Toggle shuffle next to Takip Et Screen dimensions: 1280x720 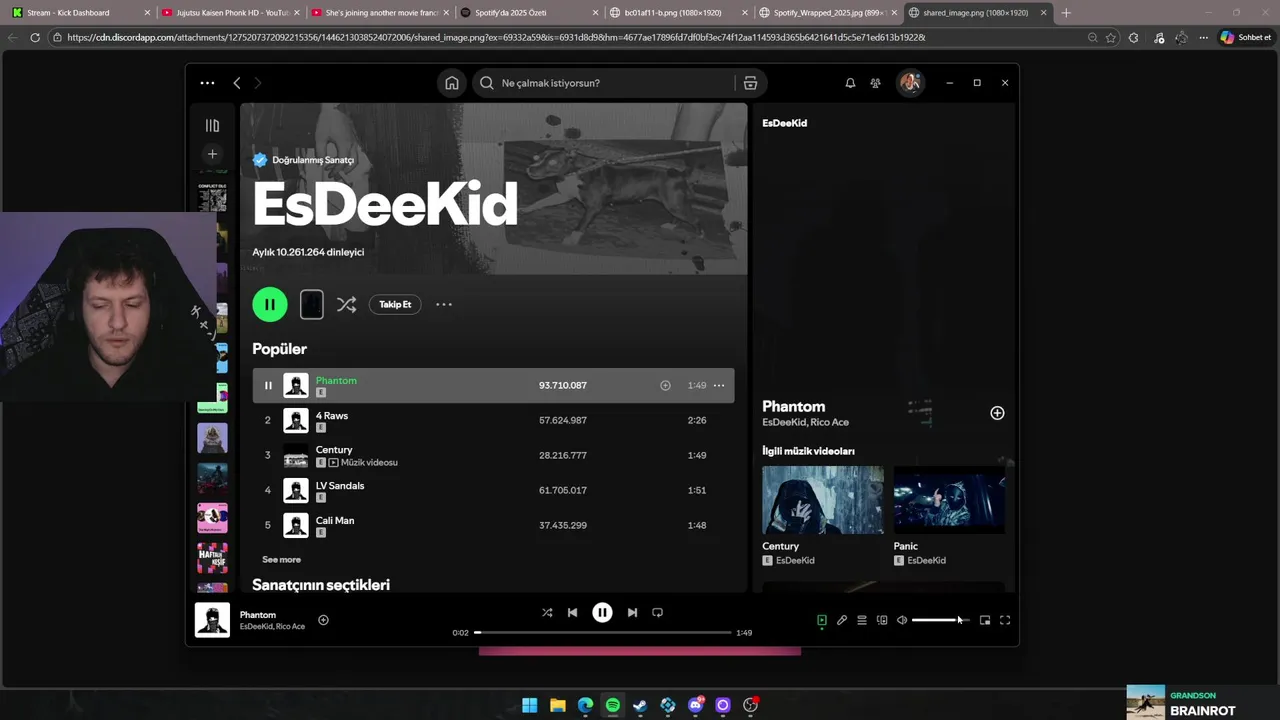coord(346,304)
